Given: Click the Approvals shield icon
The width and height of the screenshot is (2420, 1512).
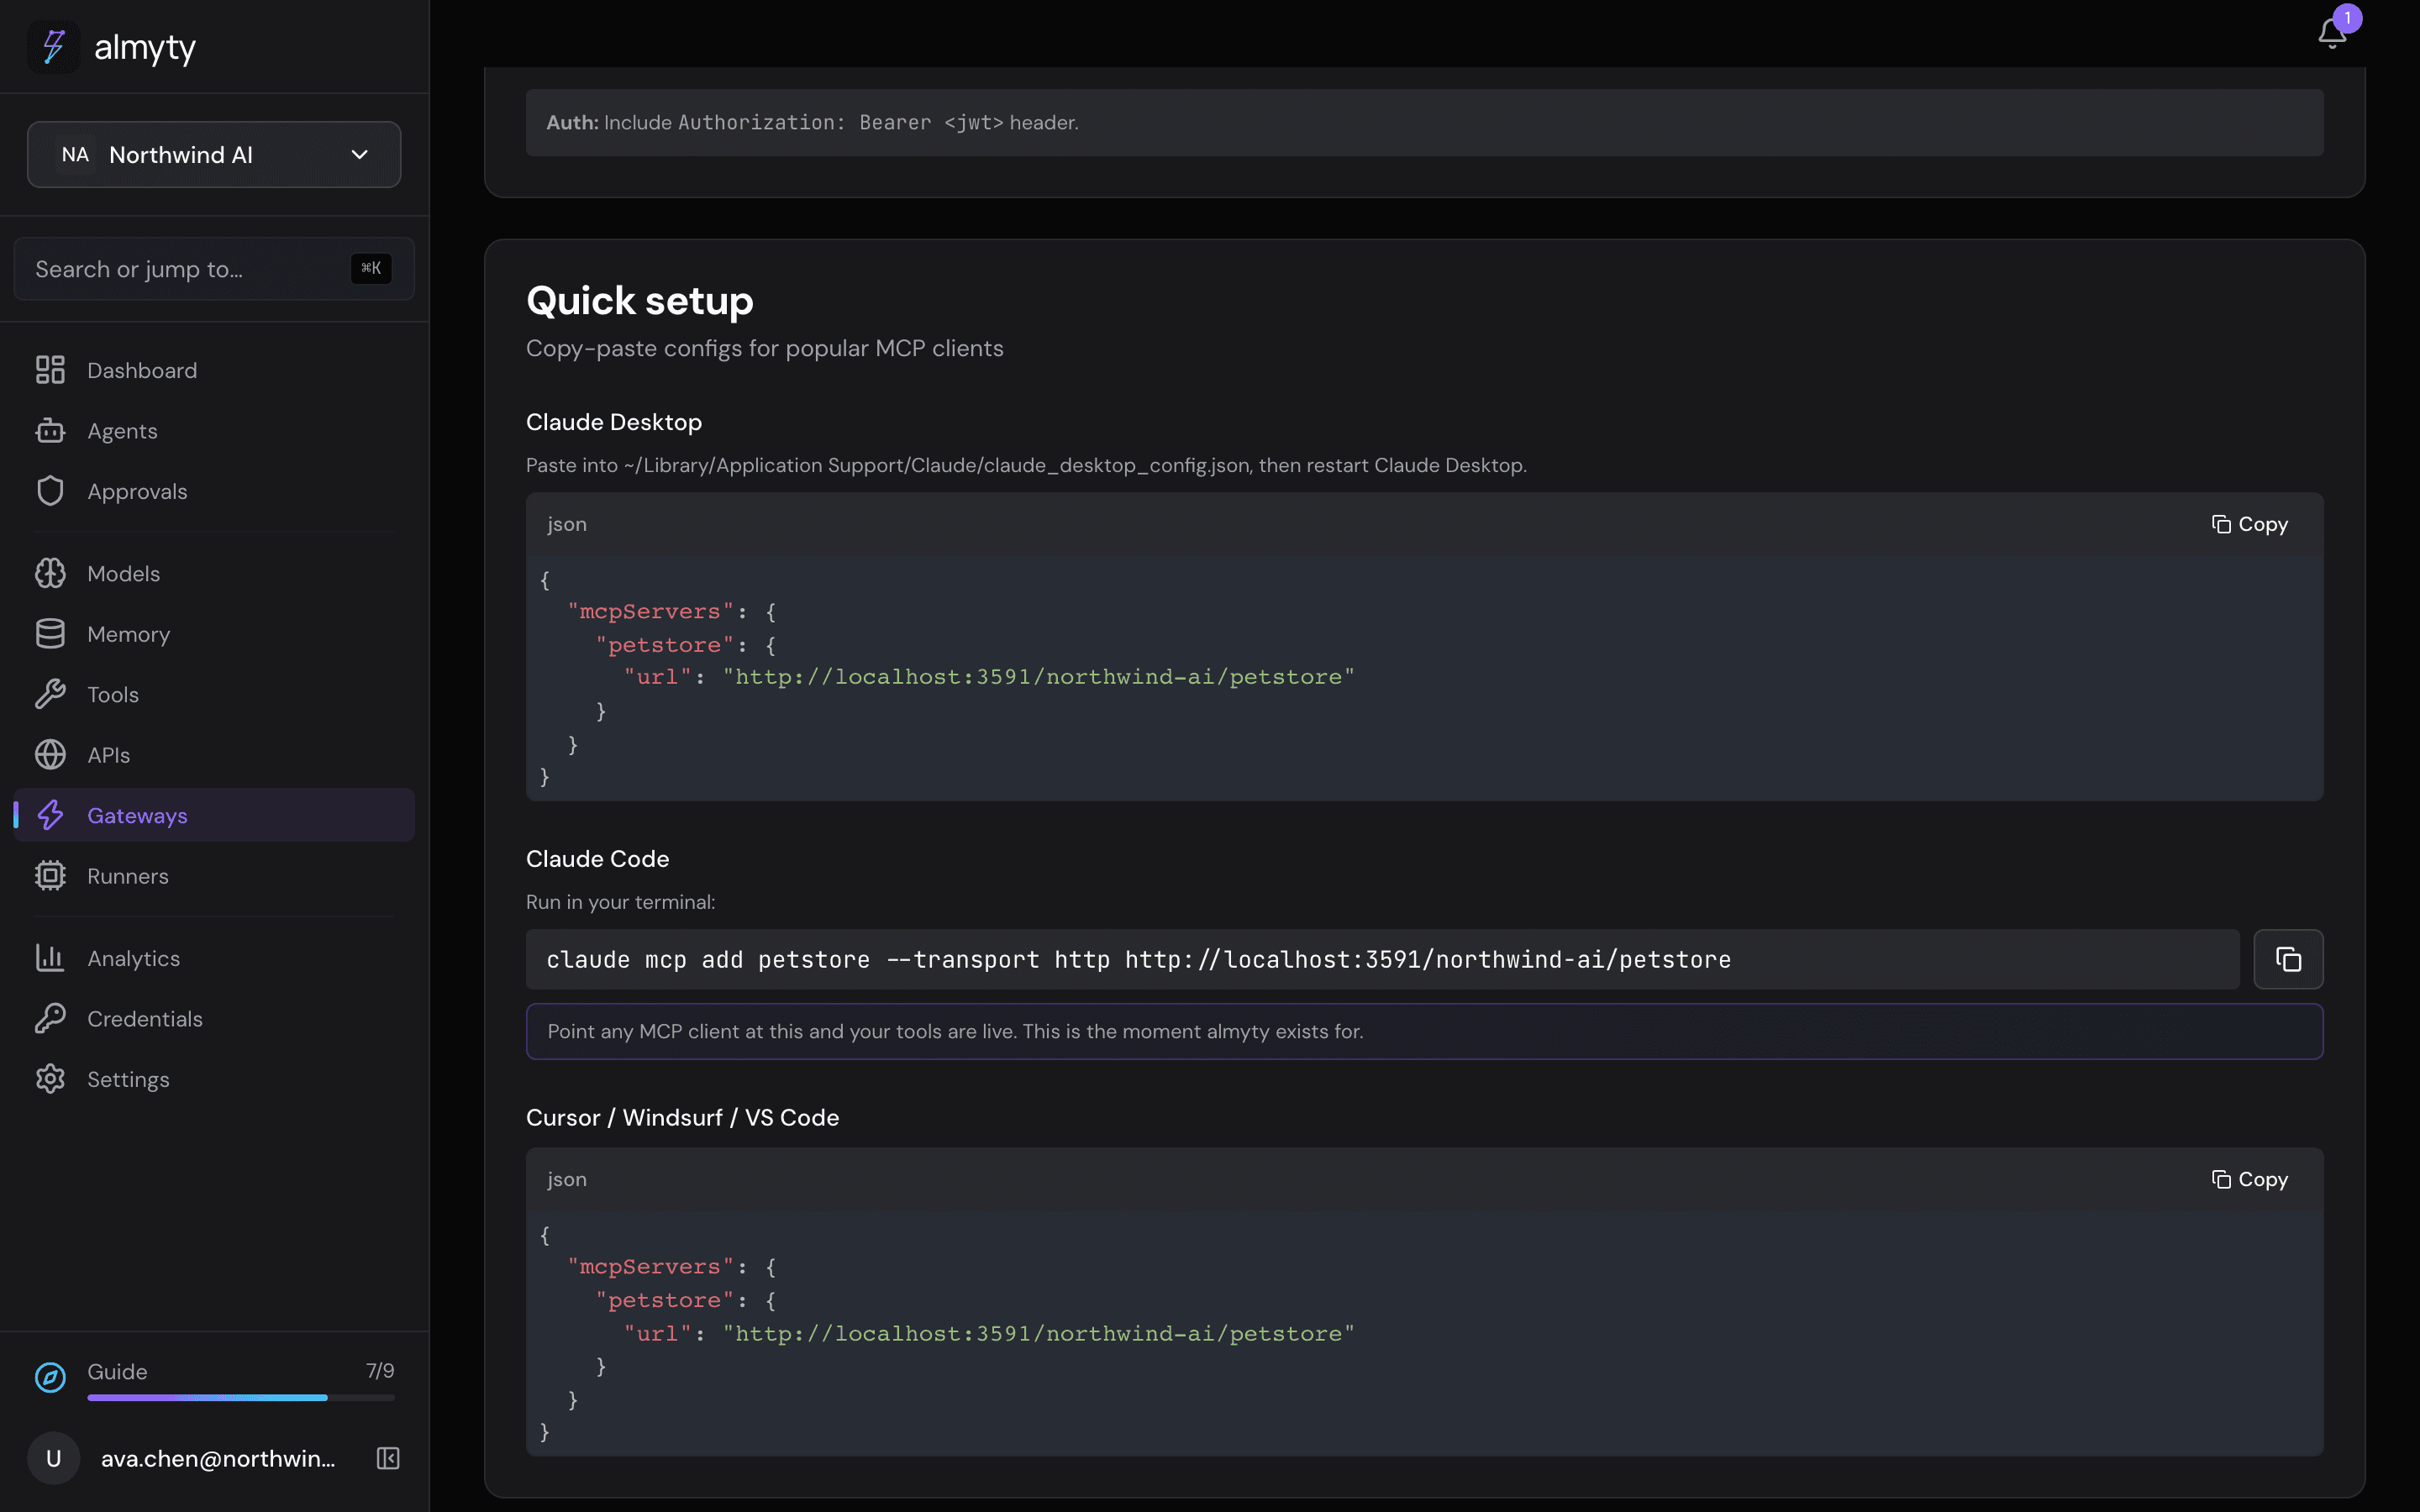Looking at the screenshot, I should coord(50,491).
